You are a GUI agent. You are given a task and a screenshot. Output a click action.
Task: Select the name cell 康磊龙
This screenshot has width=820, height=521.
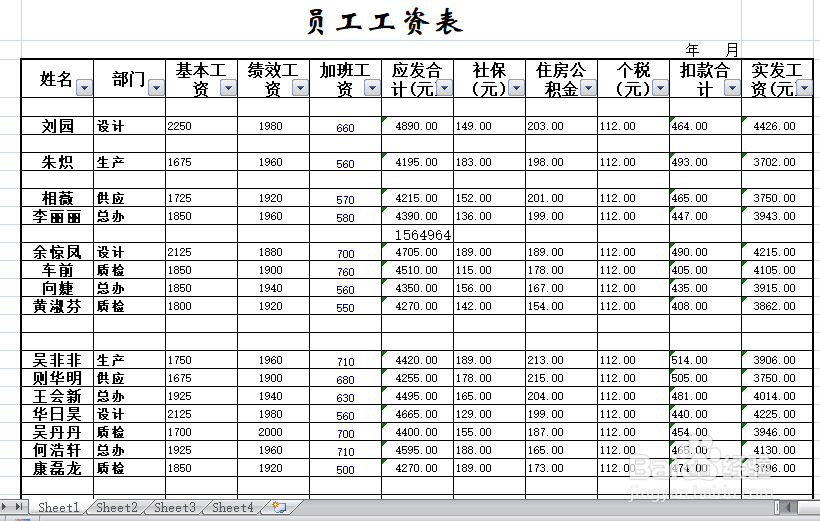coord(58,468)
